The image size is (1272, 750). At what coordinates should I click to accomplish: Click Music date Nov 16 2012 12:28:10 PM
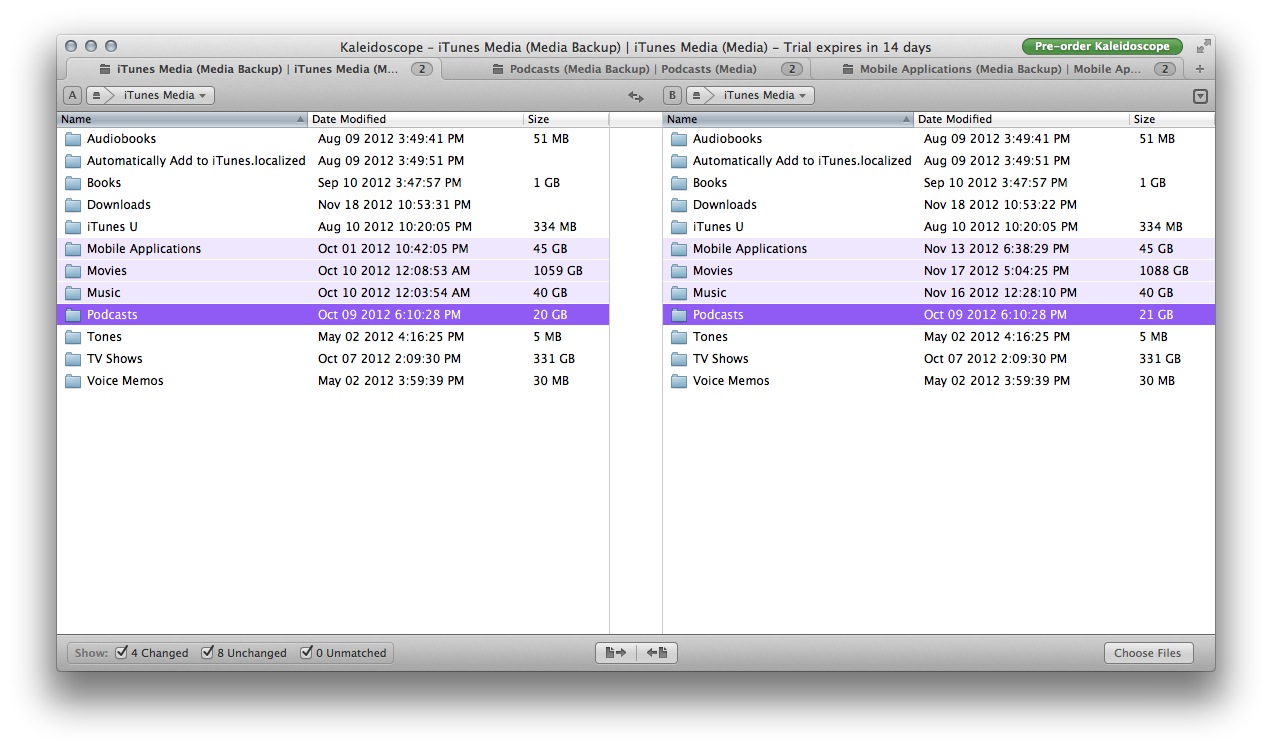(1000, 293)
